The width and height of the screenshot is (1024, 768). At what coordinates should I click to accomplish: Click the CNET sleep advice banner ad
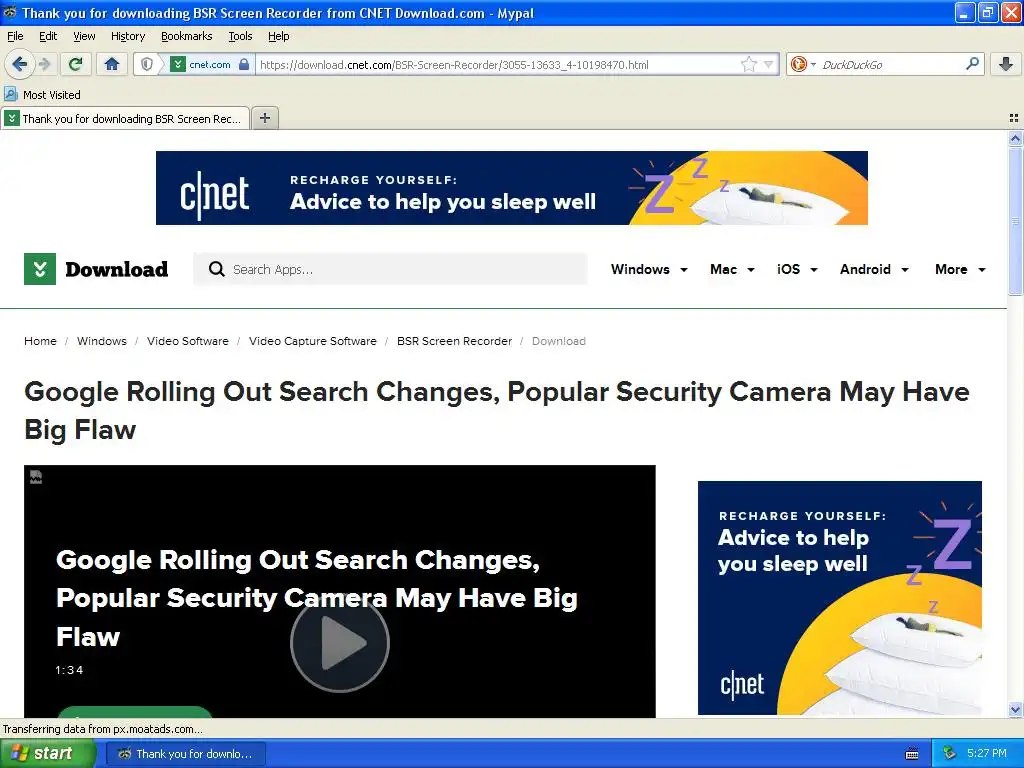point(511,188)
